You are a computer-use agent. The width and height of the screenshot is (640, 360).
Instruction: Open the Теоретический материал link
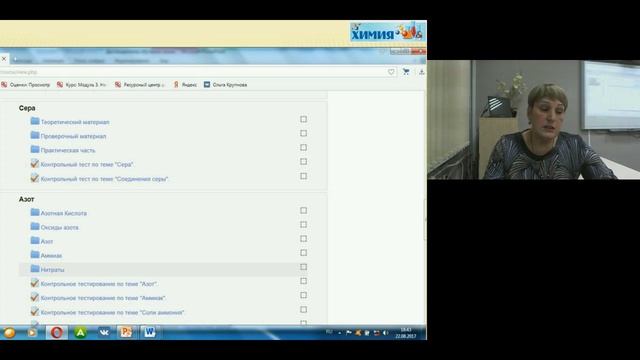click(x=75, y=122)
